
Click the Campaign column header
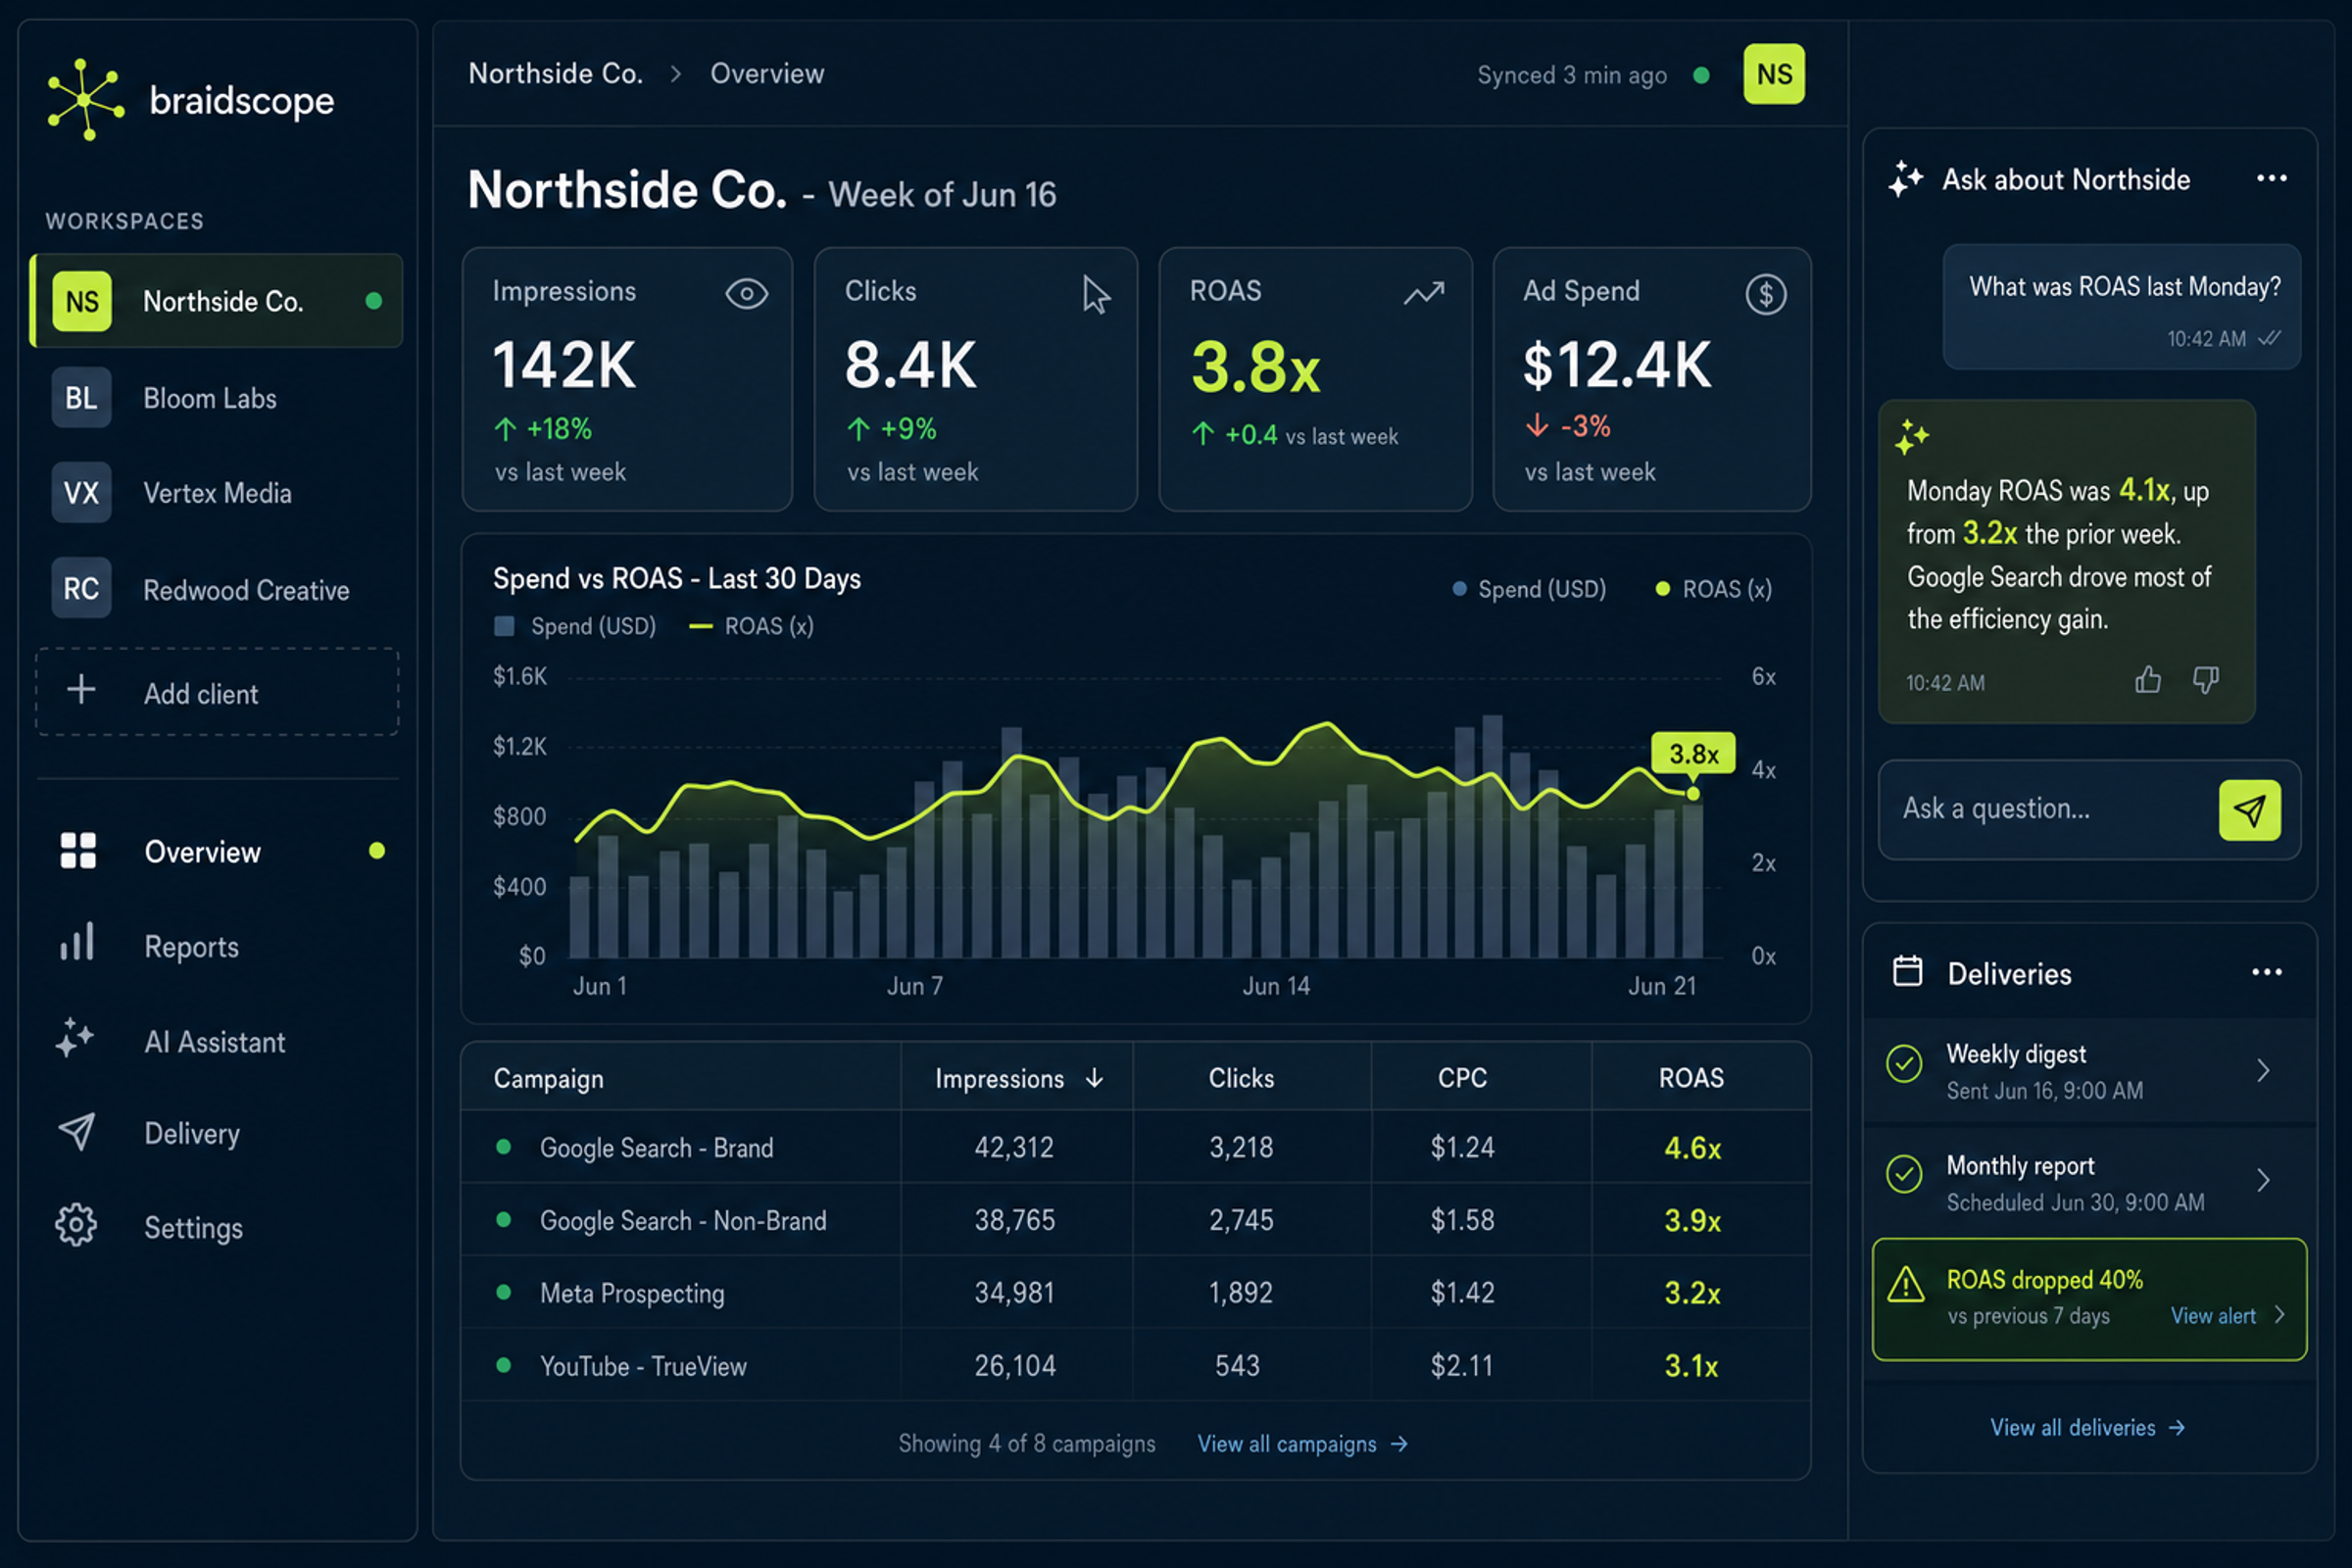(549, 1078)
